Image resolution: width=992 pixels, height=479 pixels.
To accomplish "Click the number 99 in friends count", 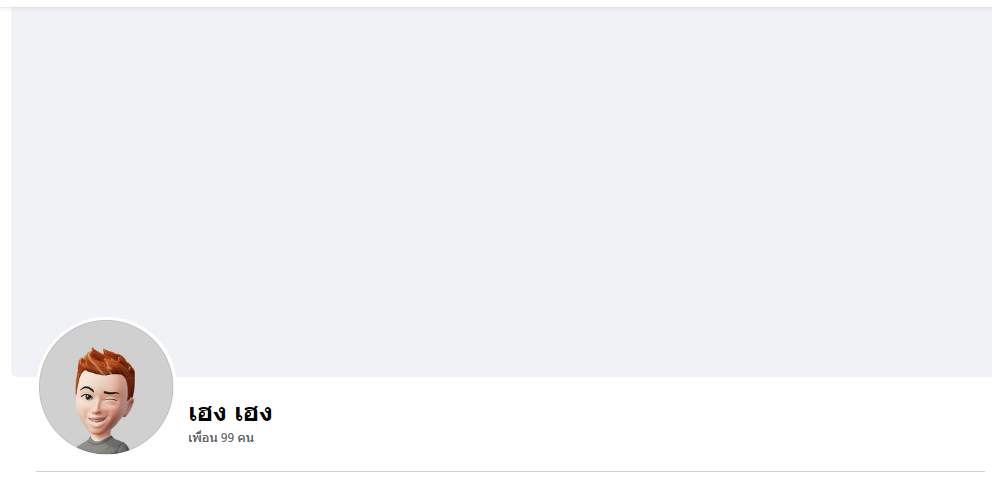I will [227, 438].
